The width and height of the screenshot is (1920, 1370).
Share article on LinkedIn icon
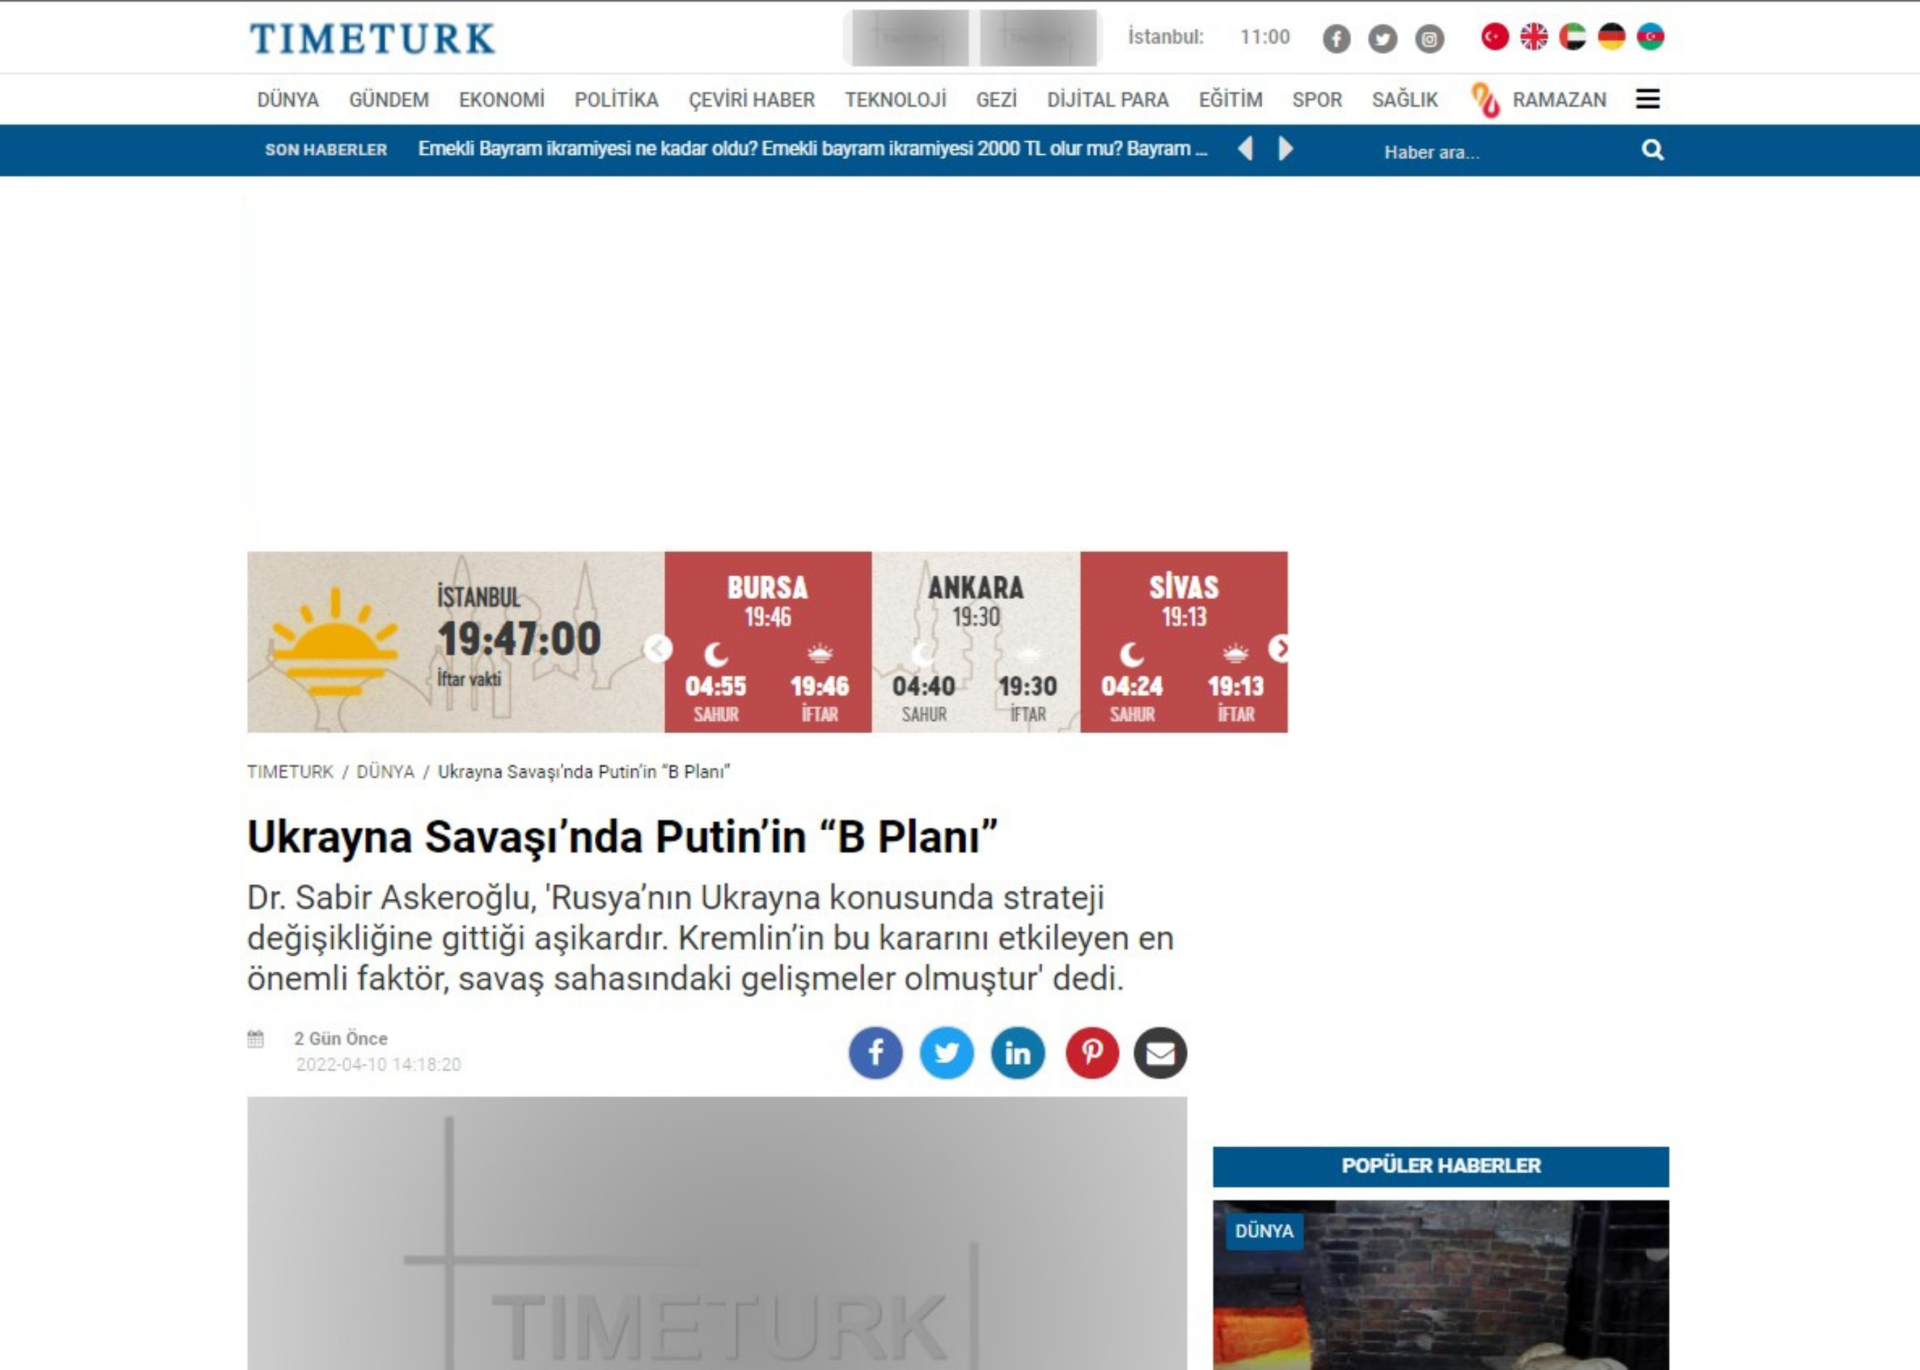point(1017,1053)
